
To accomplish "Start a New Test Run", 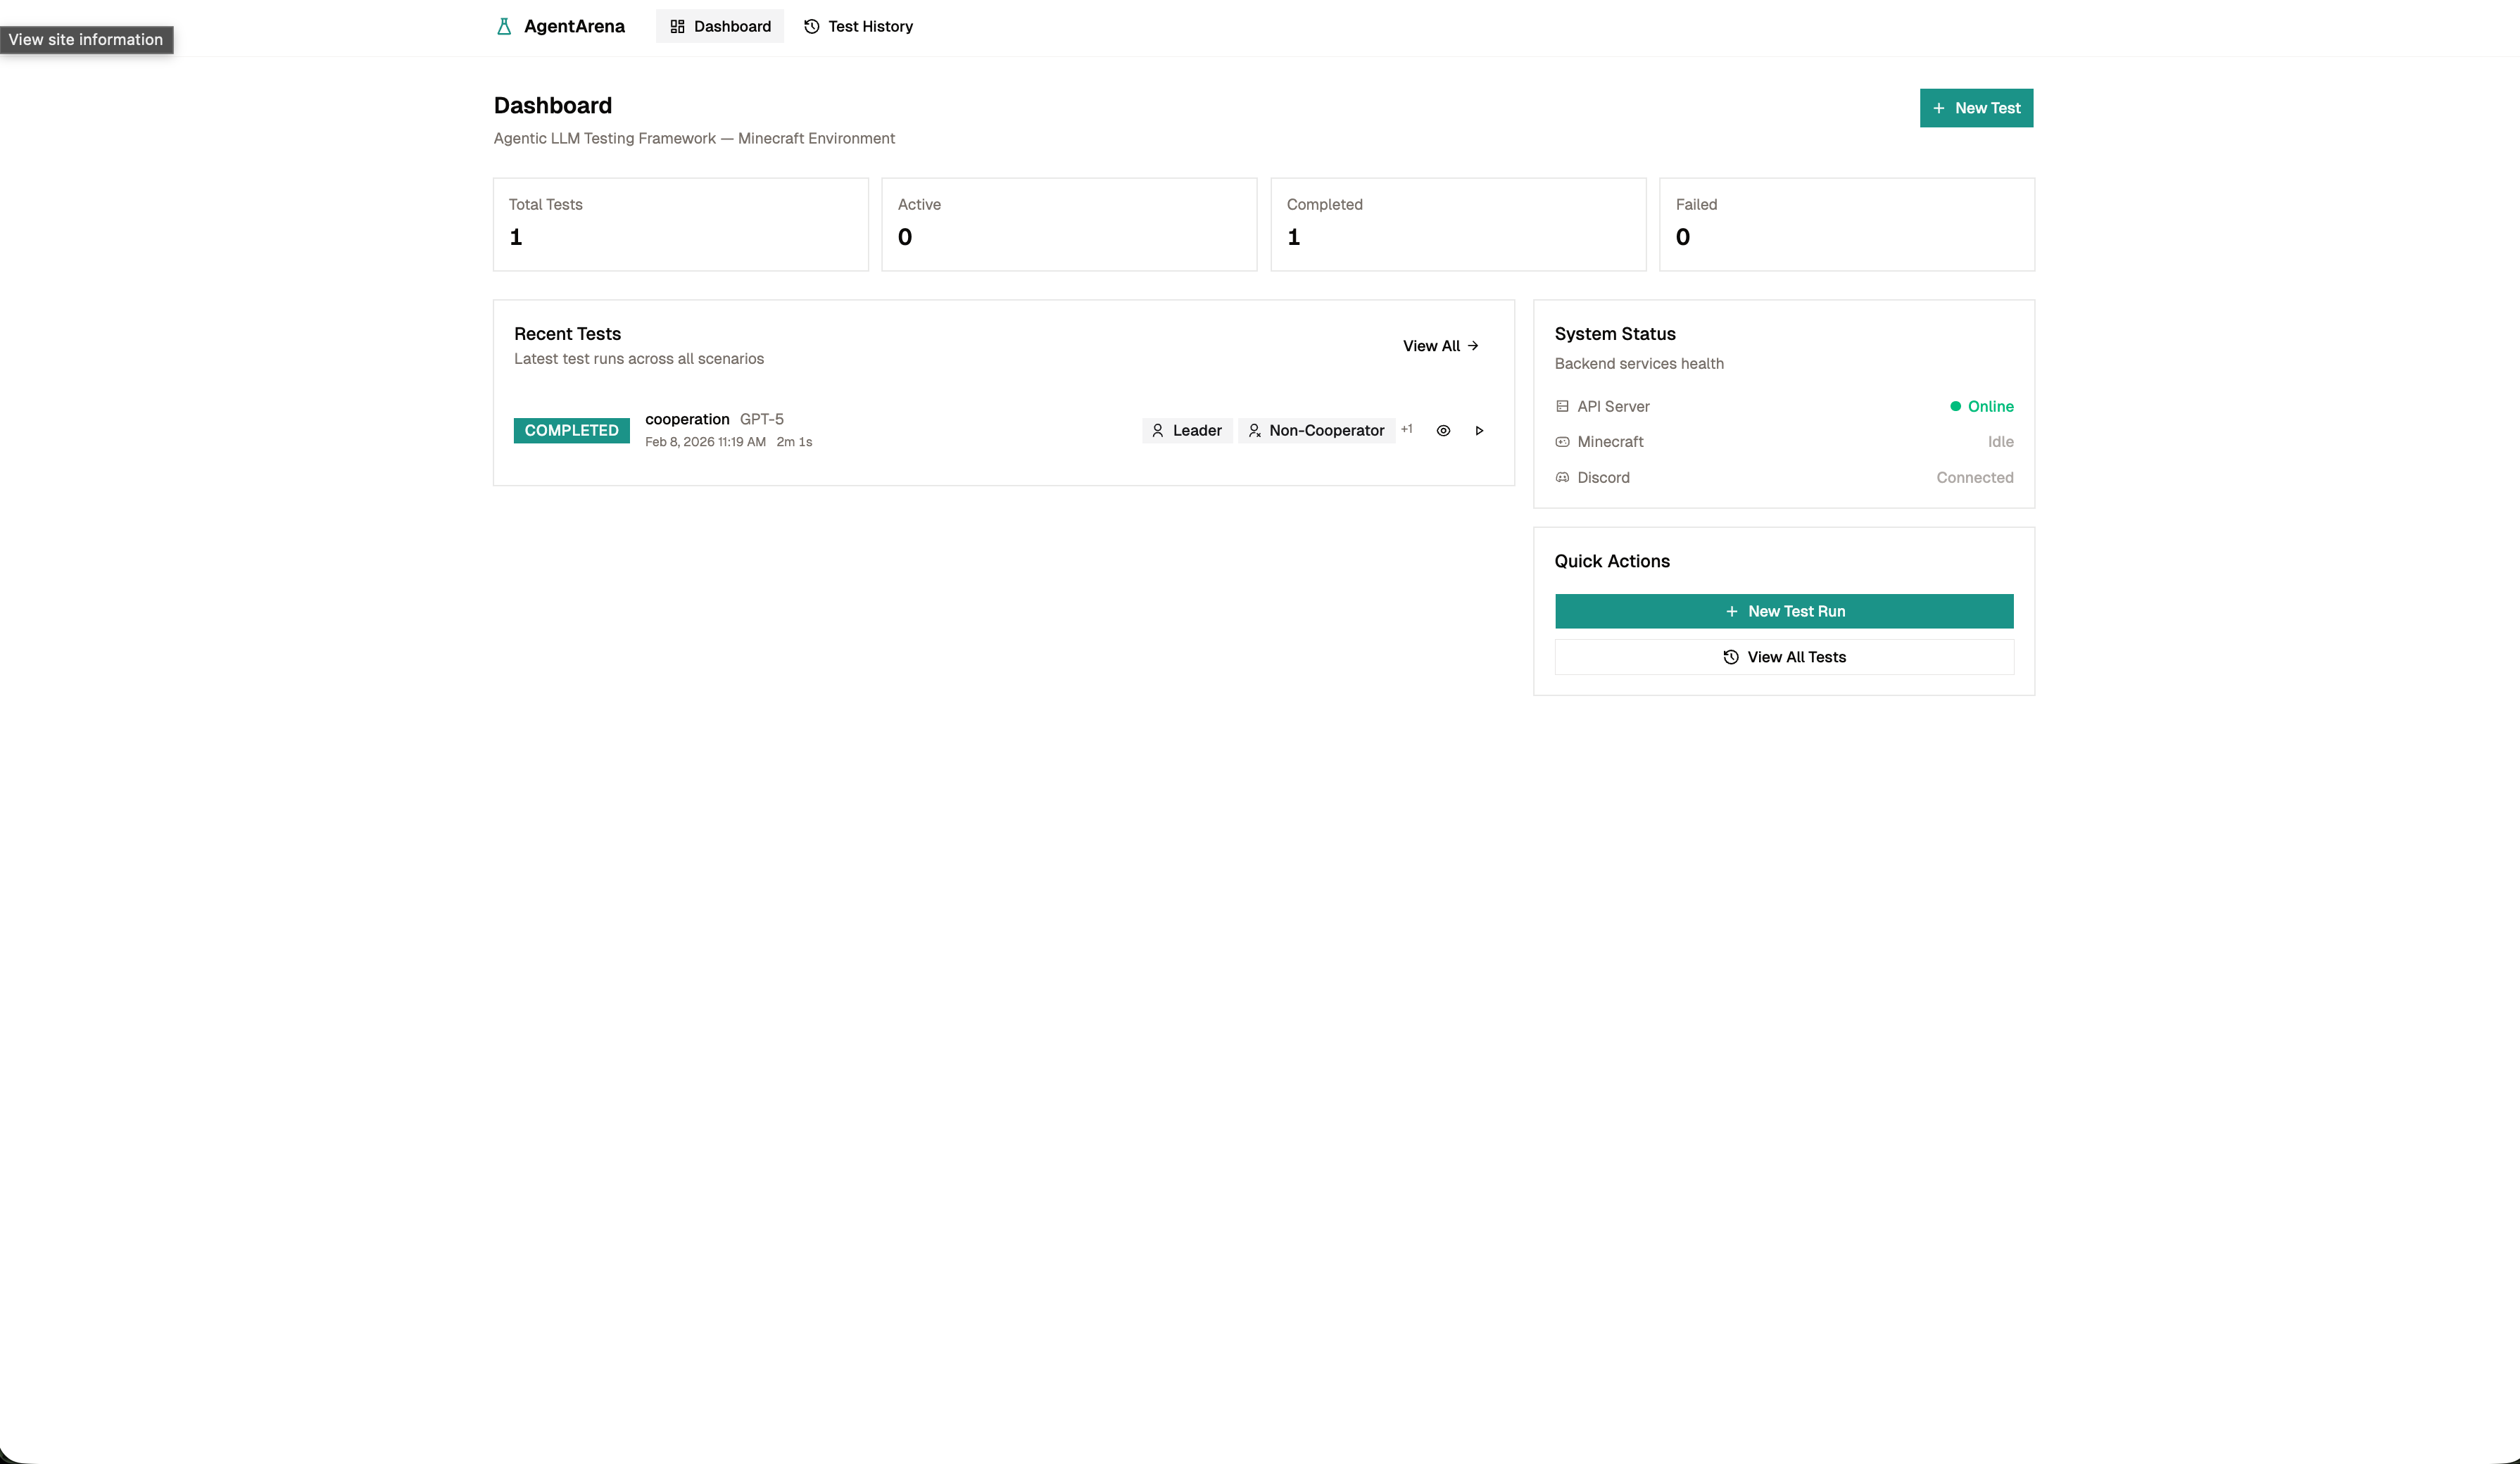I will point(1784,612).
